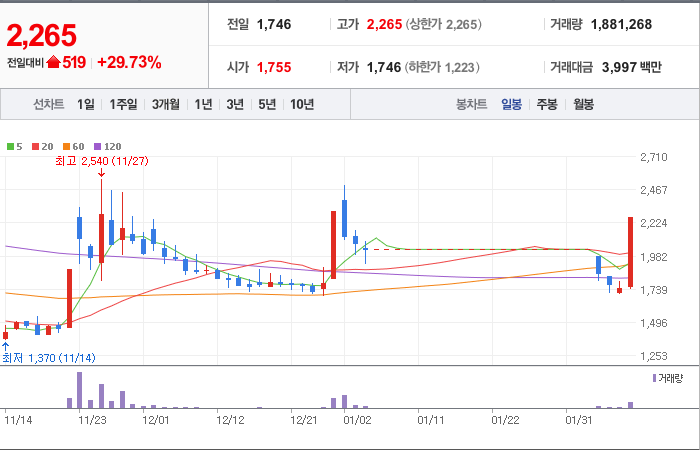Screen dimensions: 700x450
Task: Click the red up-arrow icon beside 519
Action: [53, 62]
